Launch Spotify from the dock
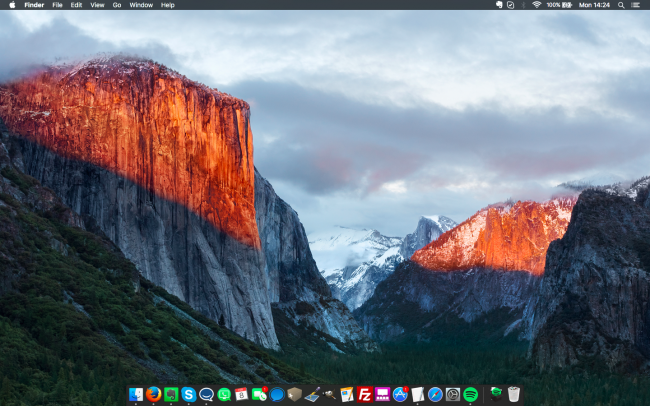The height and width of the screenshot is (406, 650). pos(471,394)
